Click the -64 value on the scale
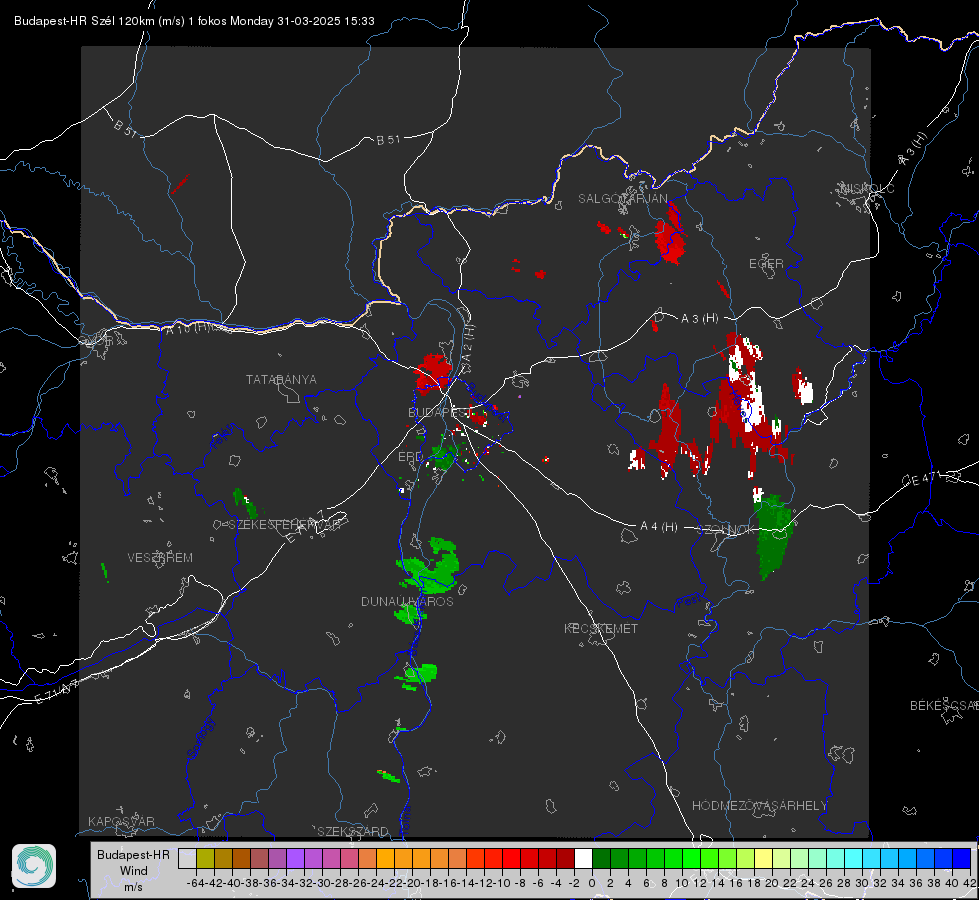 point(196,883)
